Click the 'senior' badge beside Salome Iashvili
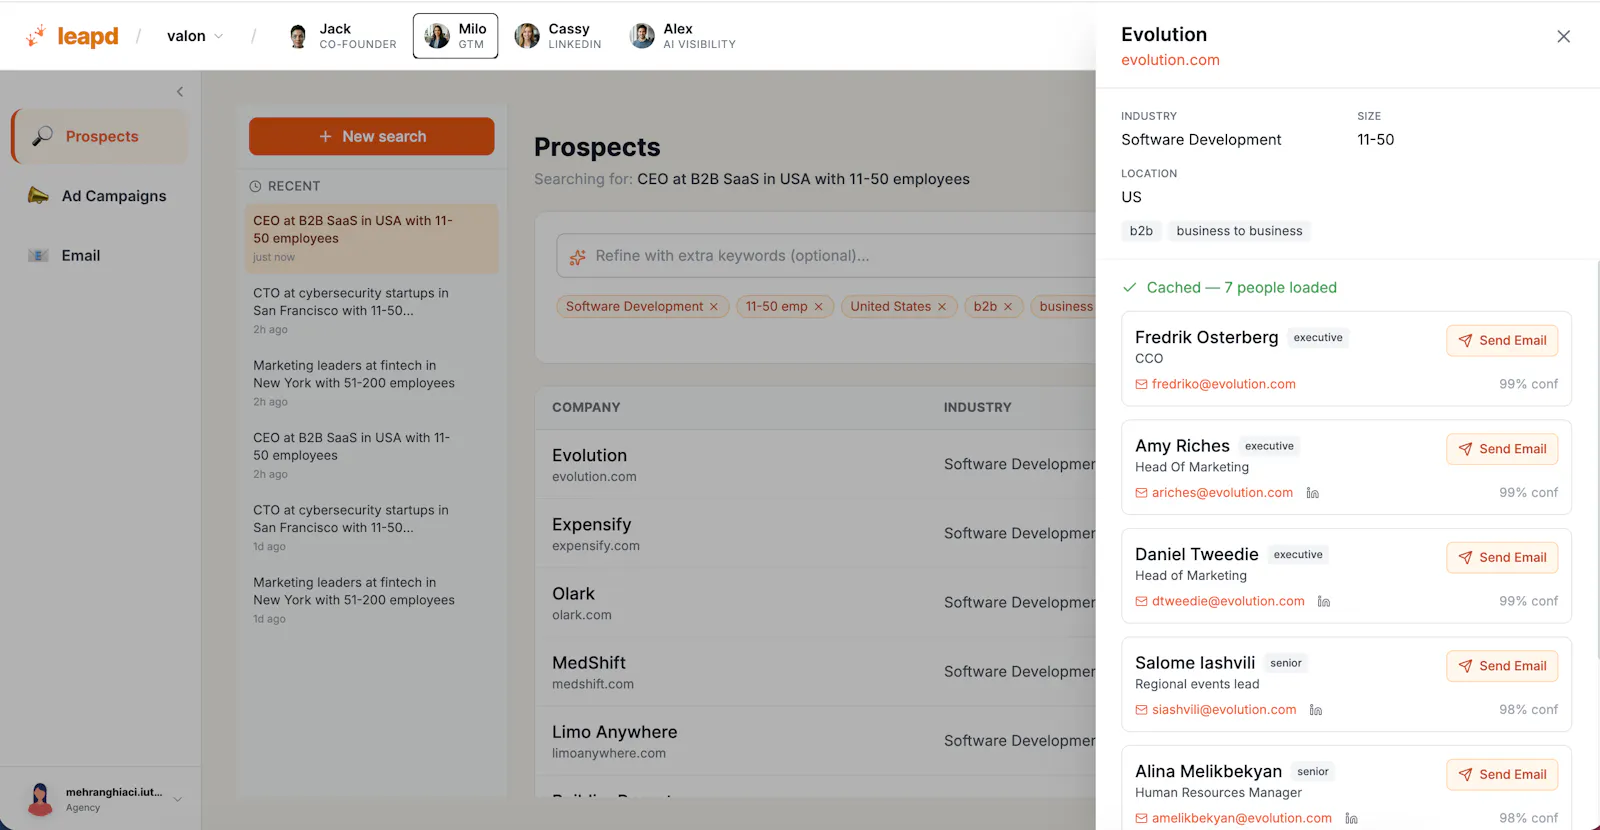This screenshot has width=1600, height=830. point(1286,663)
